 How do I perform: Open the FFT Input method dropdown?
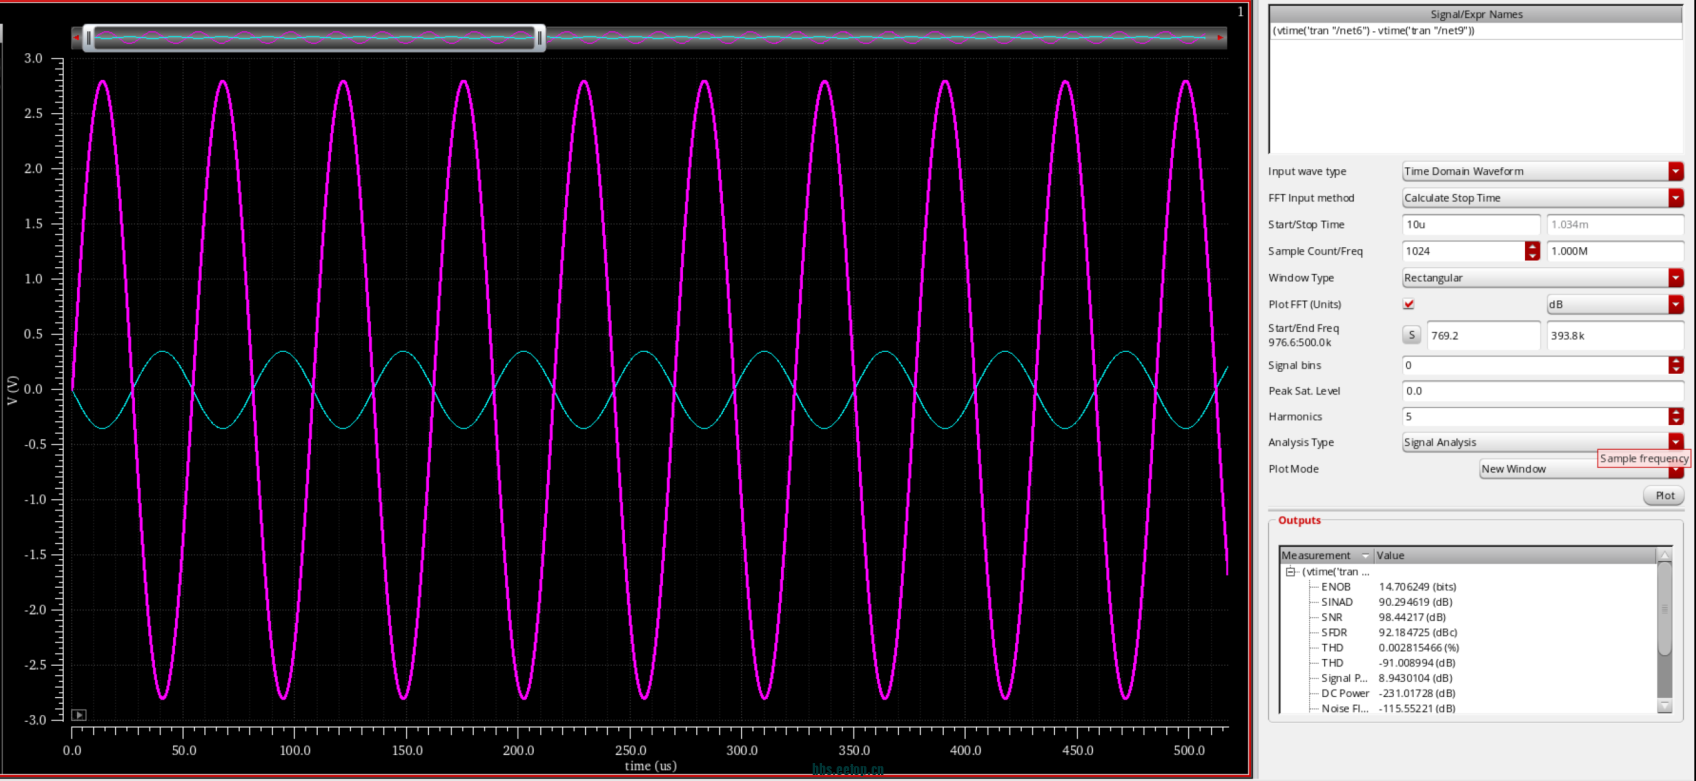point(1542,198)
